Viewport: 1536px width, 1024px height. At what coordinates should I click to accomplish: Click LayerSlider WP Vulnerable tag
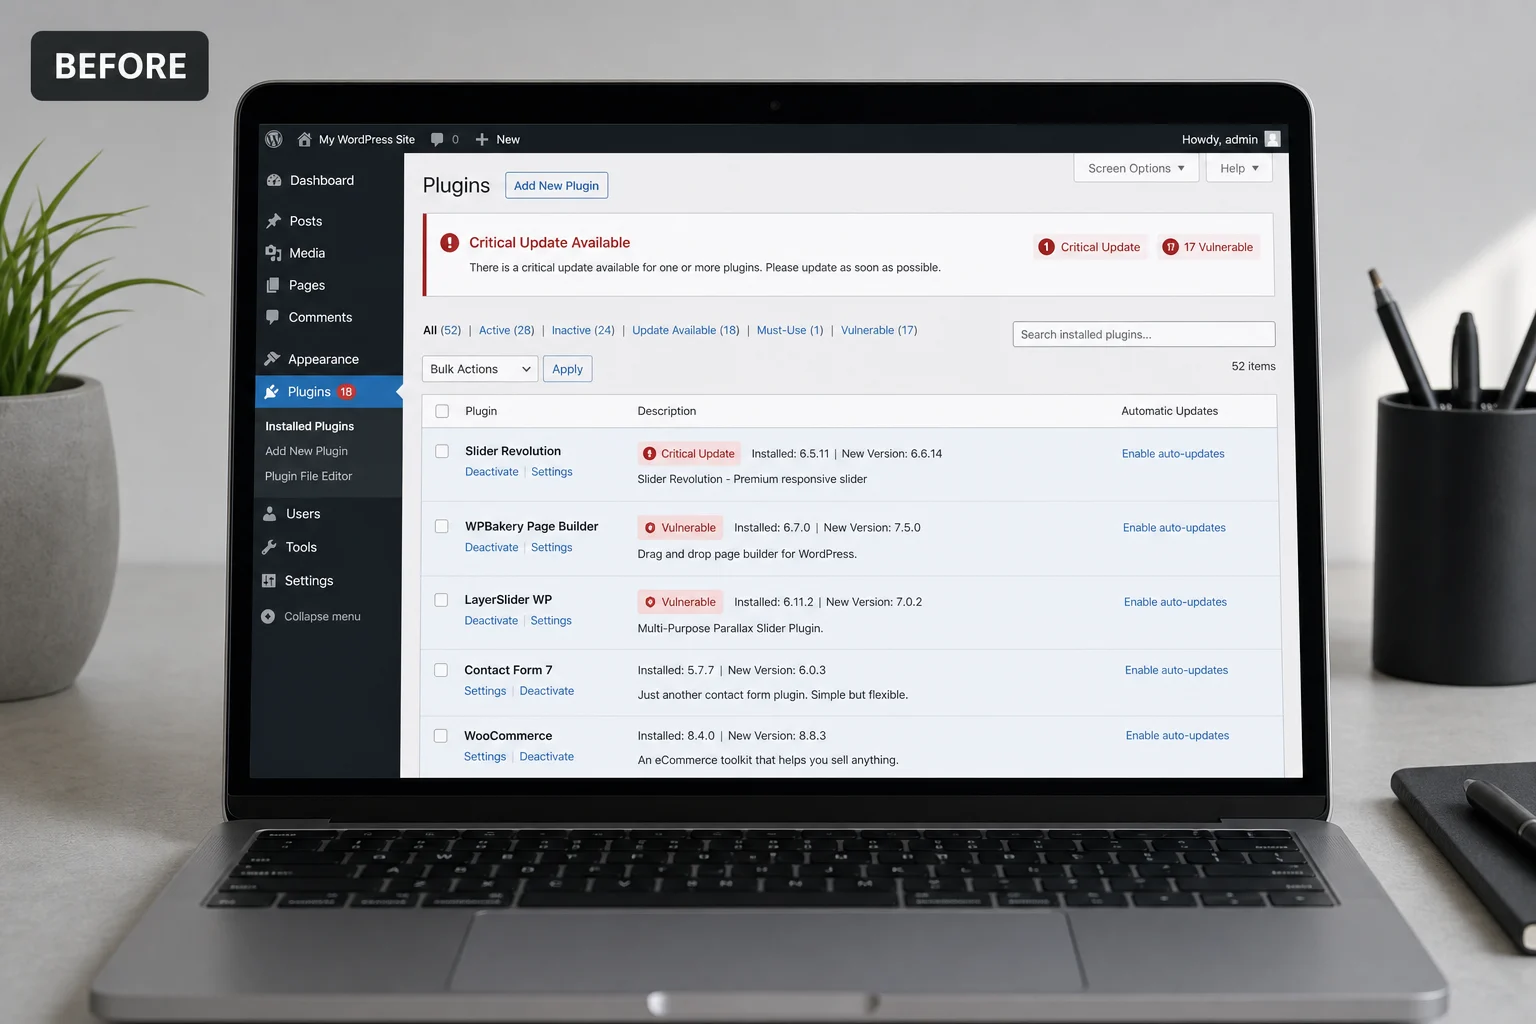(x=680, y=602)
